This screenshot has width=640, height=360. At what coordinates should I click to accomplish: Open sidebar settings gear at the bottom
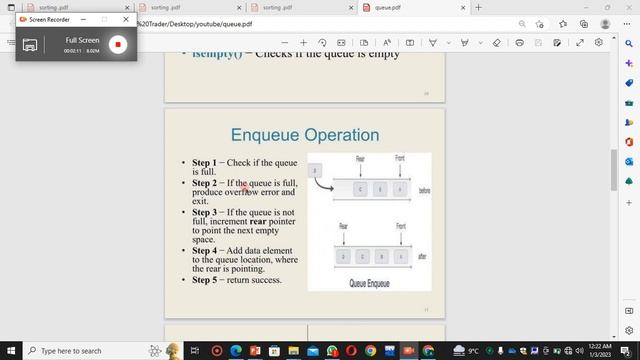click(x=629, y=330)
